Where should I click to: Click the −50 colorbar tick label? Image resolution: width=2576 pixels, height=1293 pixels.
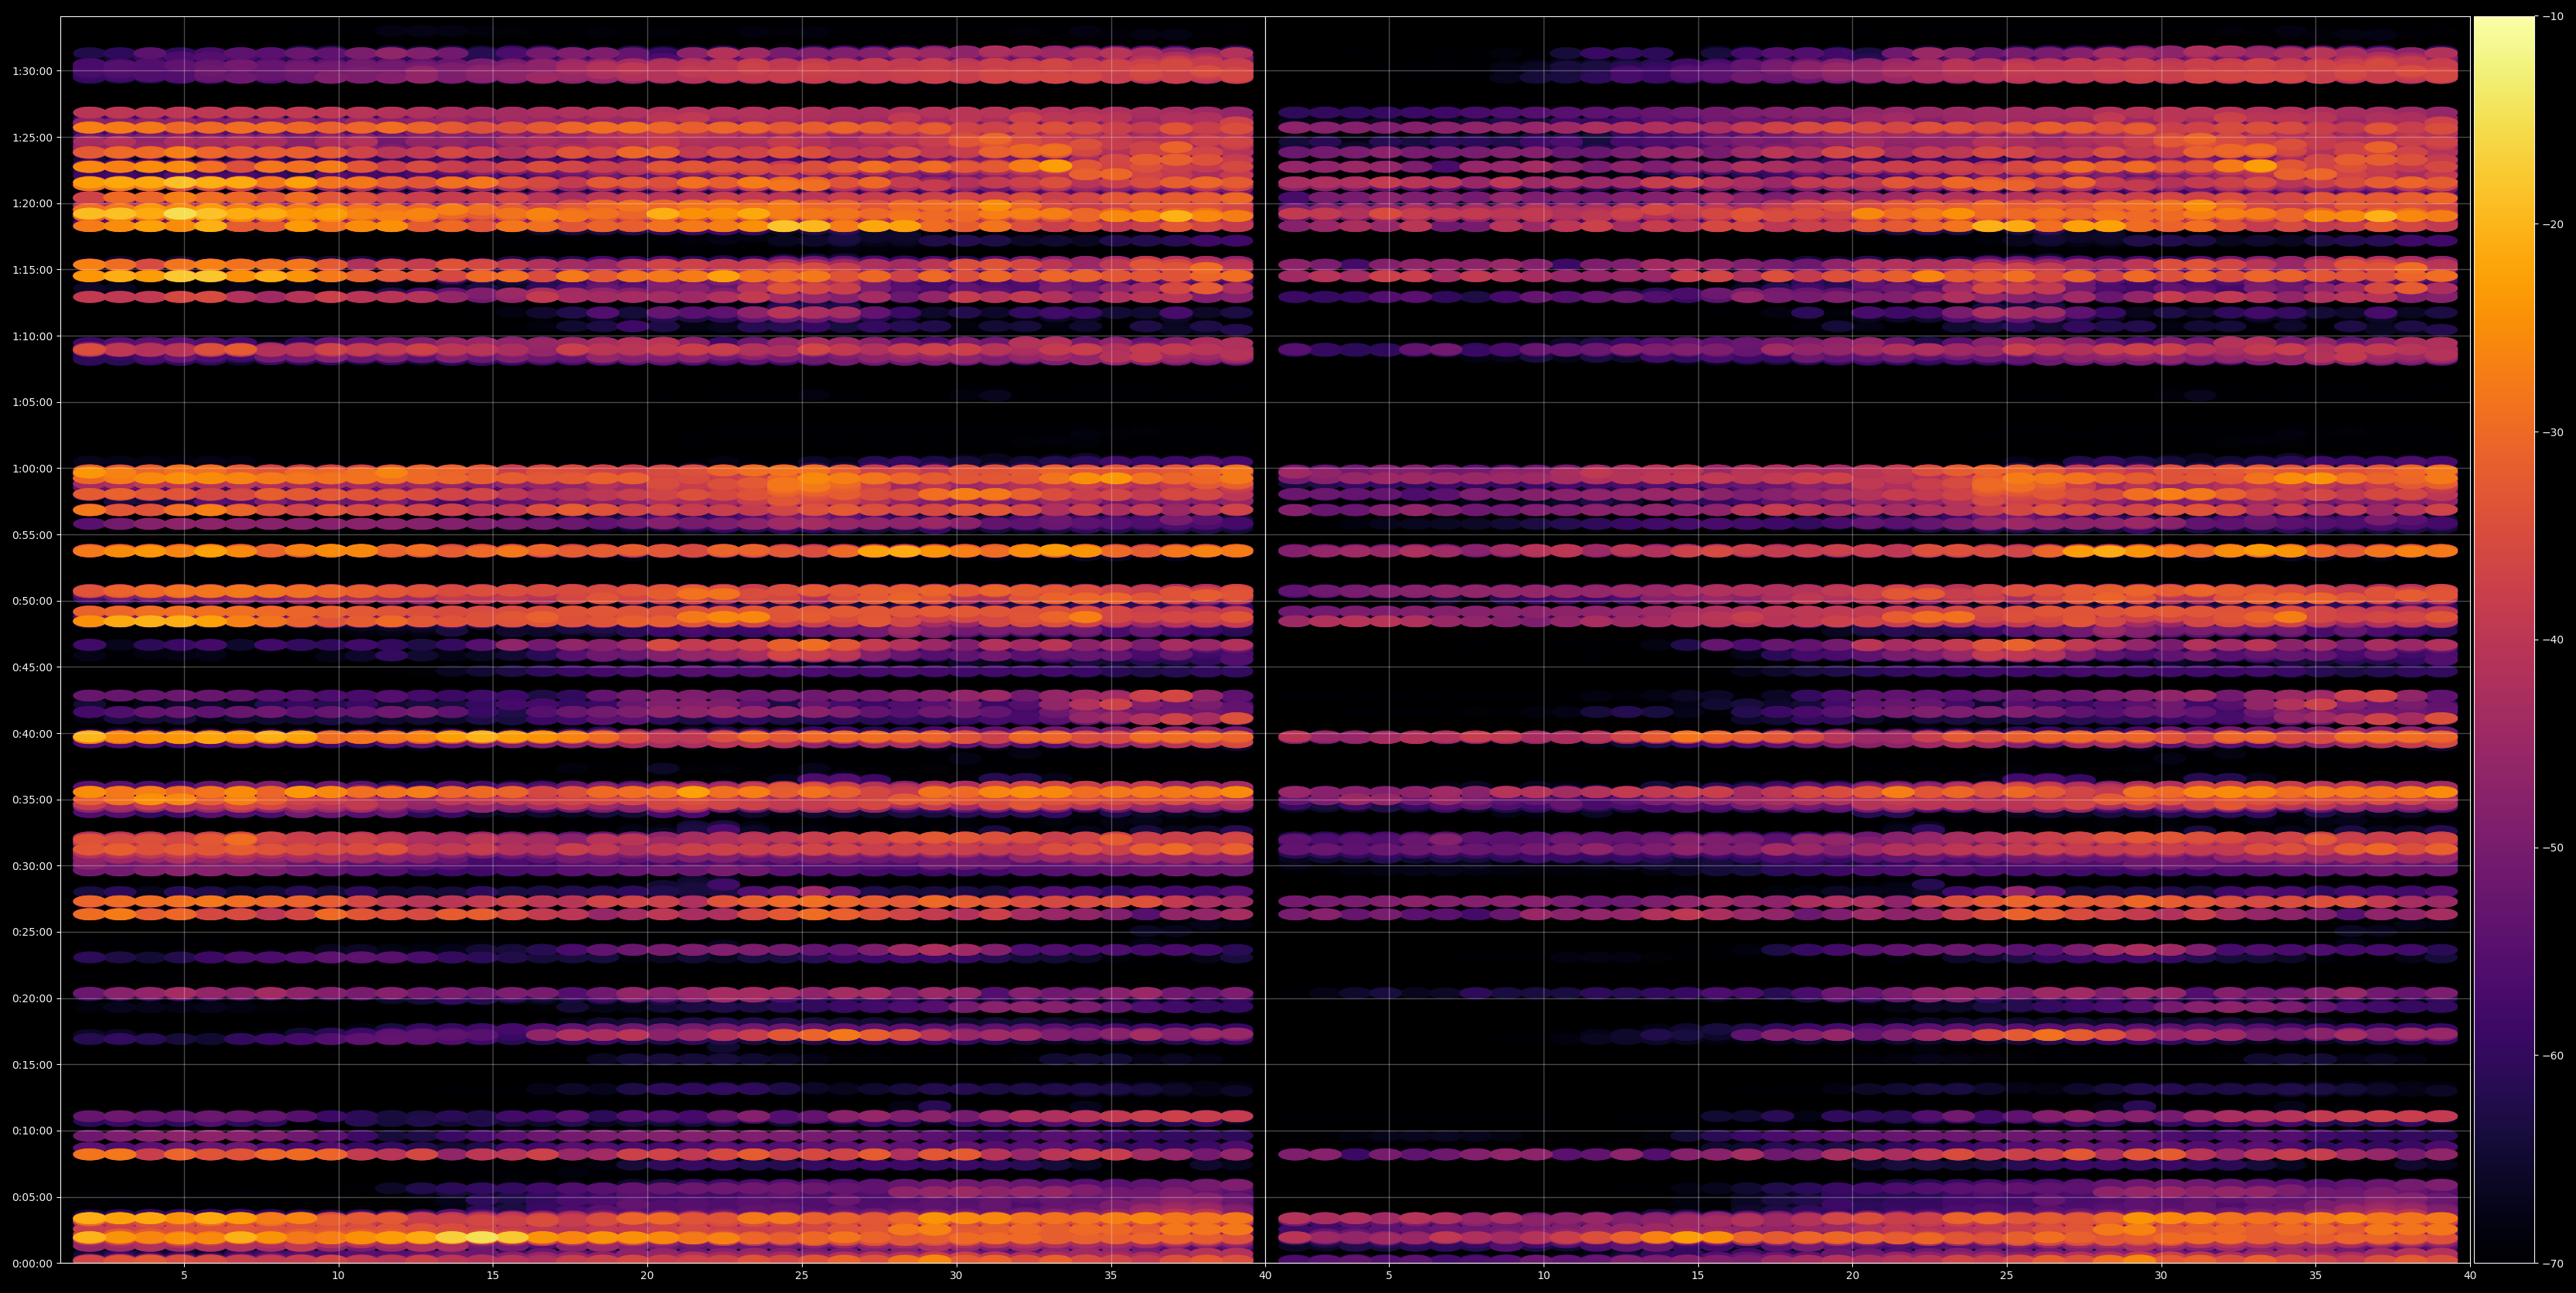pyautogui.click(x=2553, y=848)
